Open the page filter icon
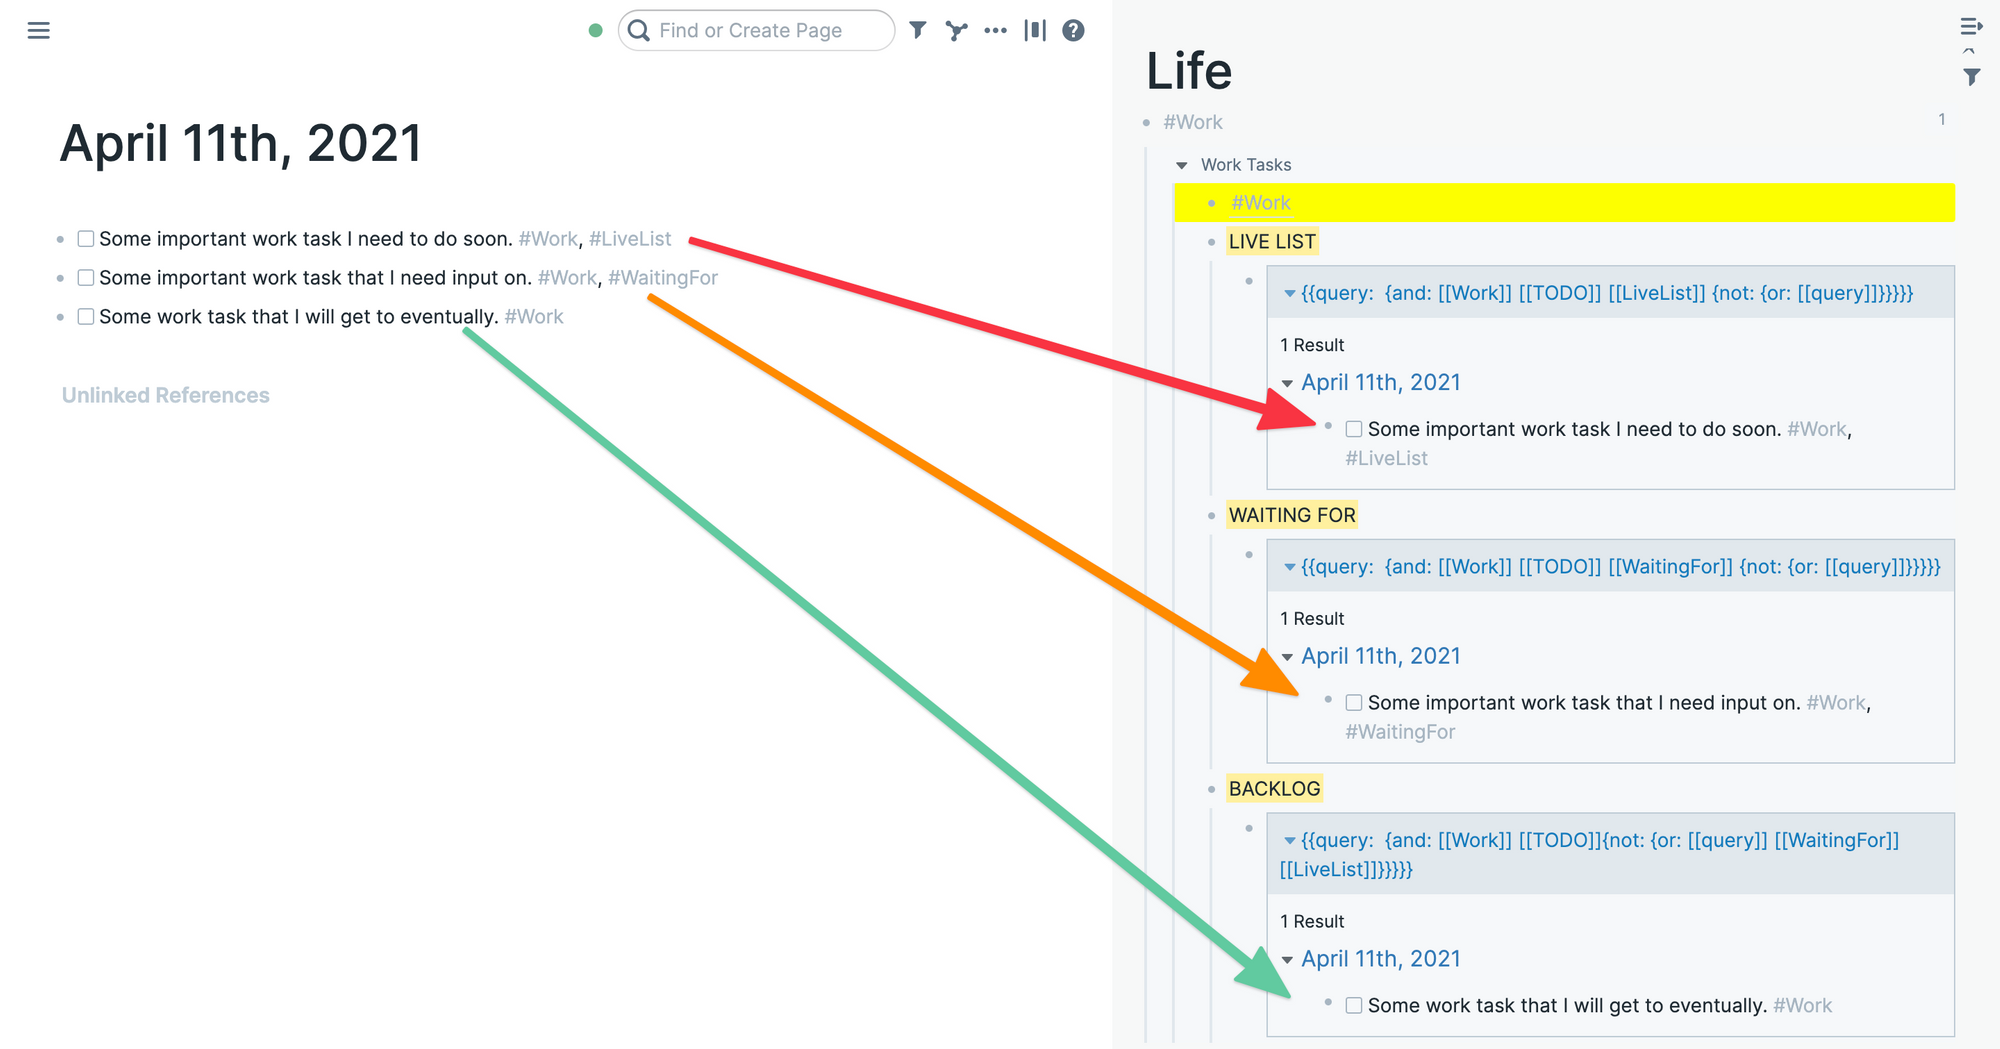 pyautogui.click(x=917, y=30)
